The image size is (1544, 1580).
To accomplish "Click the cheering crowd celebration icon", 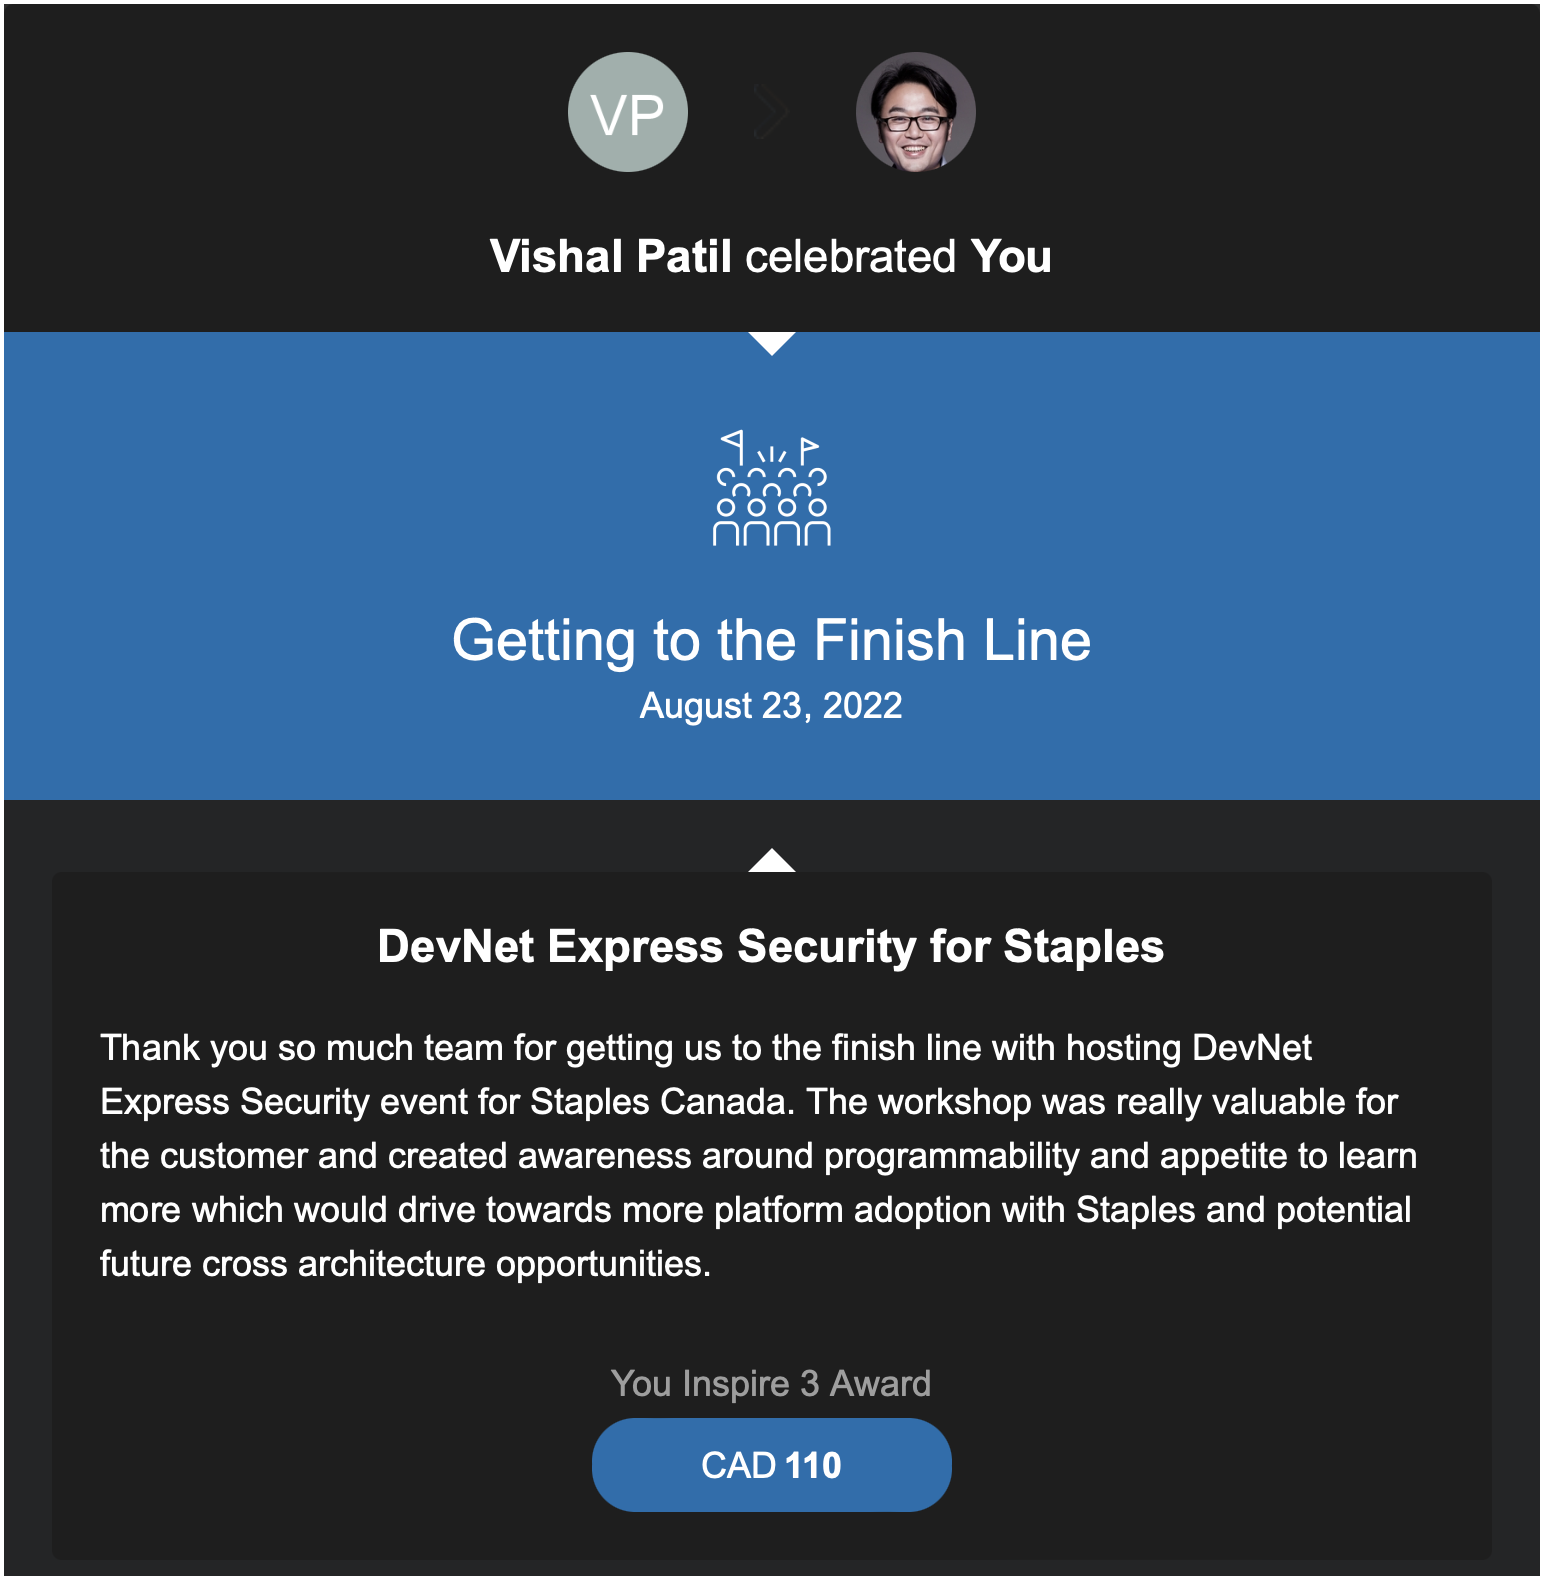I will pos(772,489).
